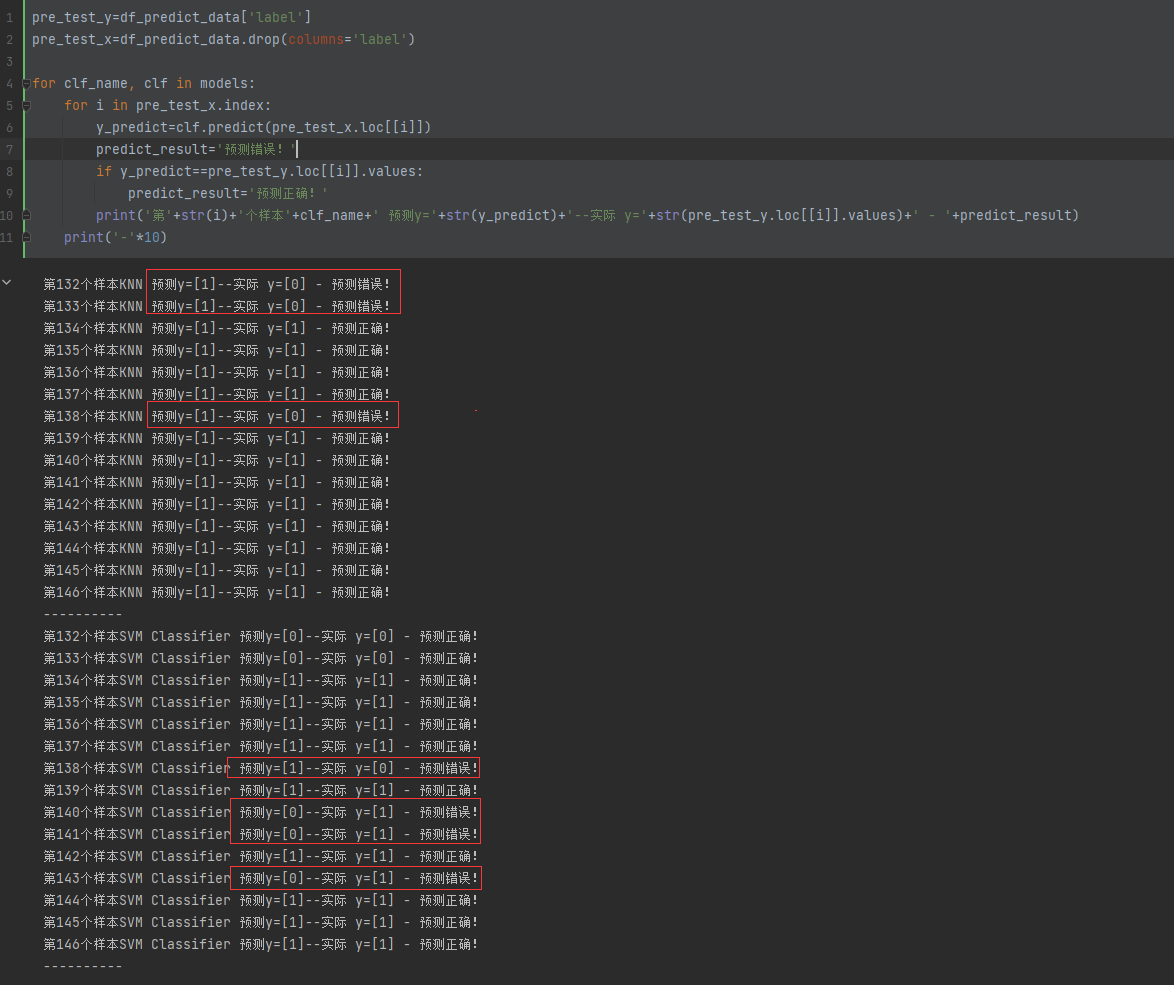Click the fold end marker at line 11
Viewport: 1174px width, 985px height.
coord(26,237)
